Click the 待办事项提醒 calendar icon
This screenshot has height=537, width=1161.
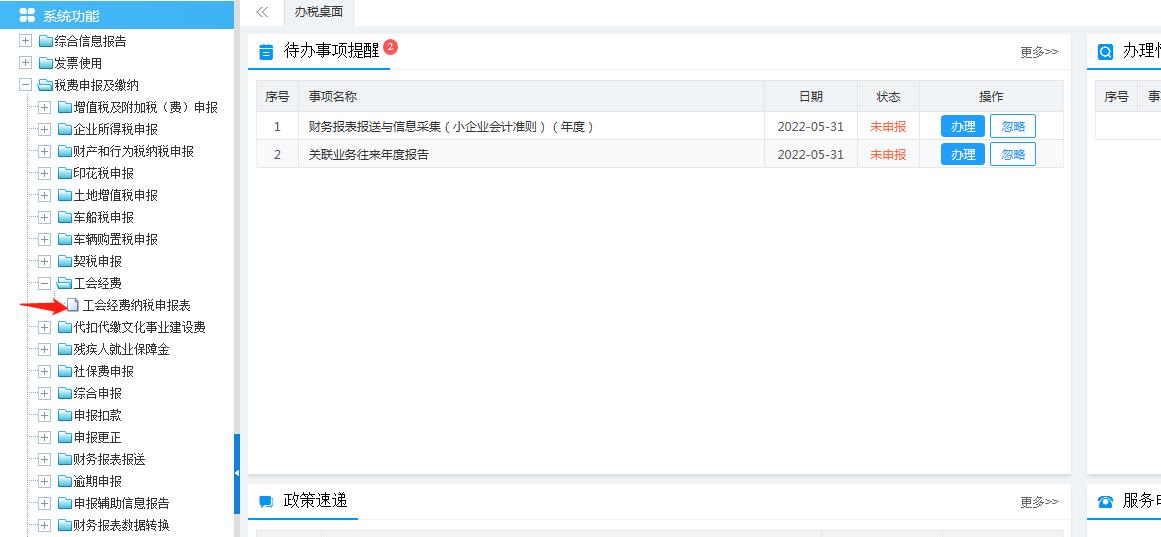[x=266, y=52]
